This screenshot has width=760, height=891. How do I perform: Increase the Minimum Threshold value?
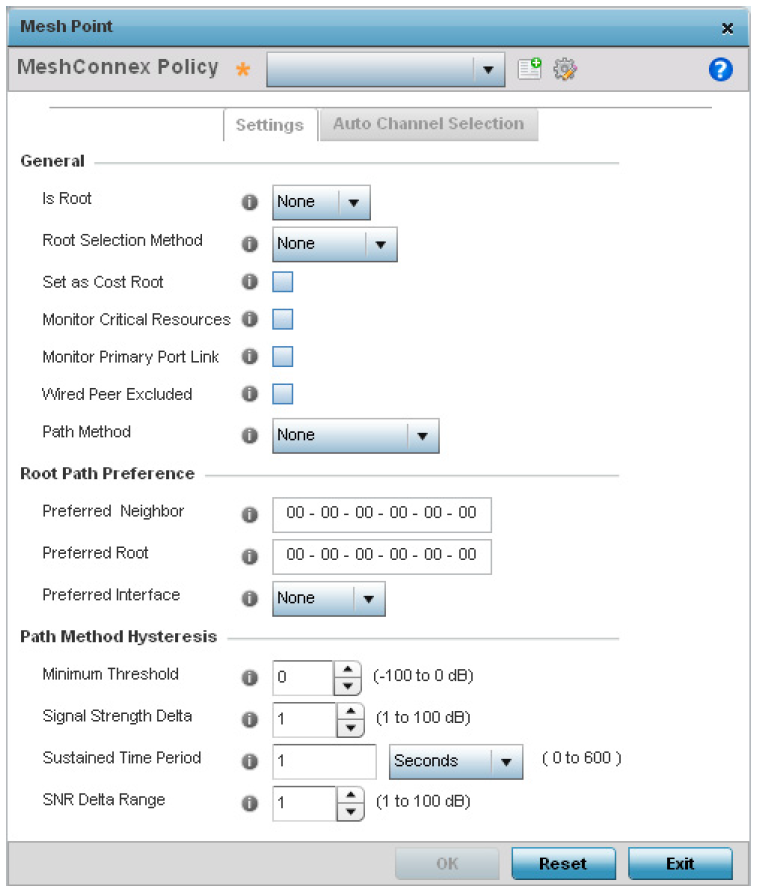(x=348, y=669)
